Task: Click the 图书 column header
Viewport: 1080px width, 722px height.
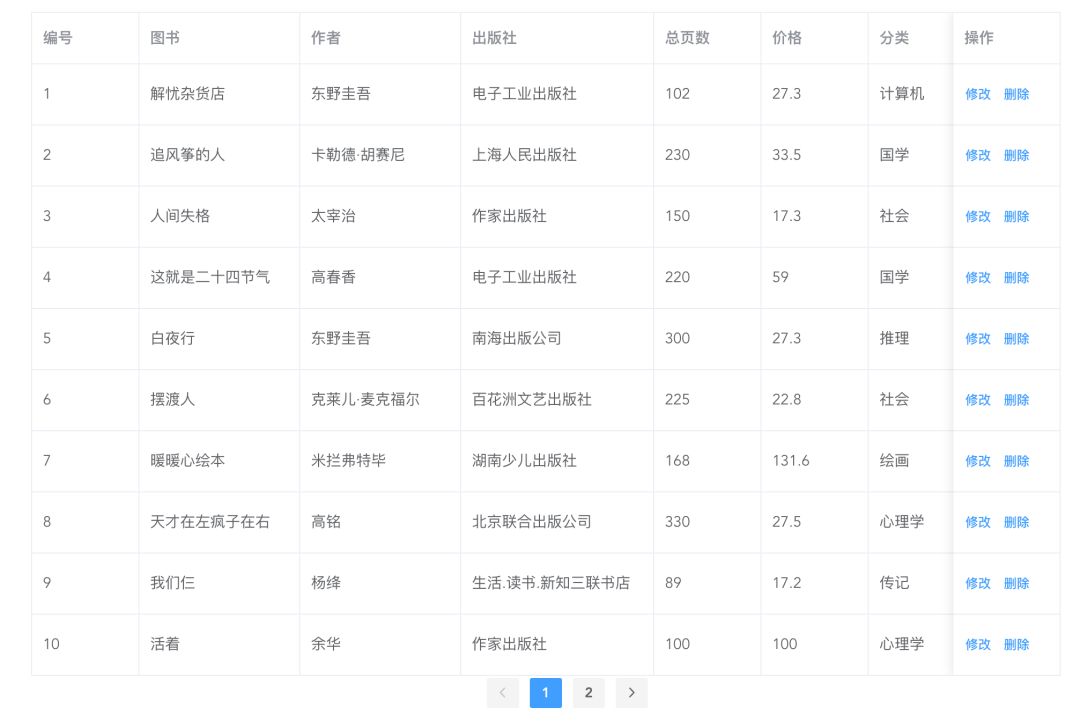Action: tap(165, 38)
